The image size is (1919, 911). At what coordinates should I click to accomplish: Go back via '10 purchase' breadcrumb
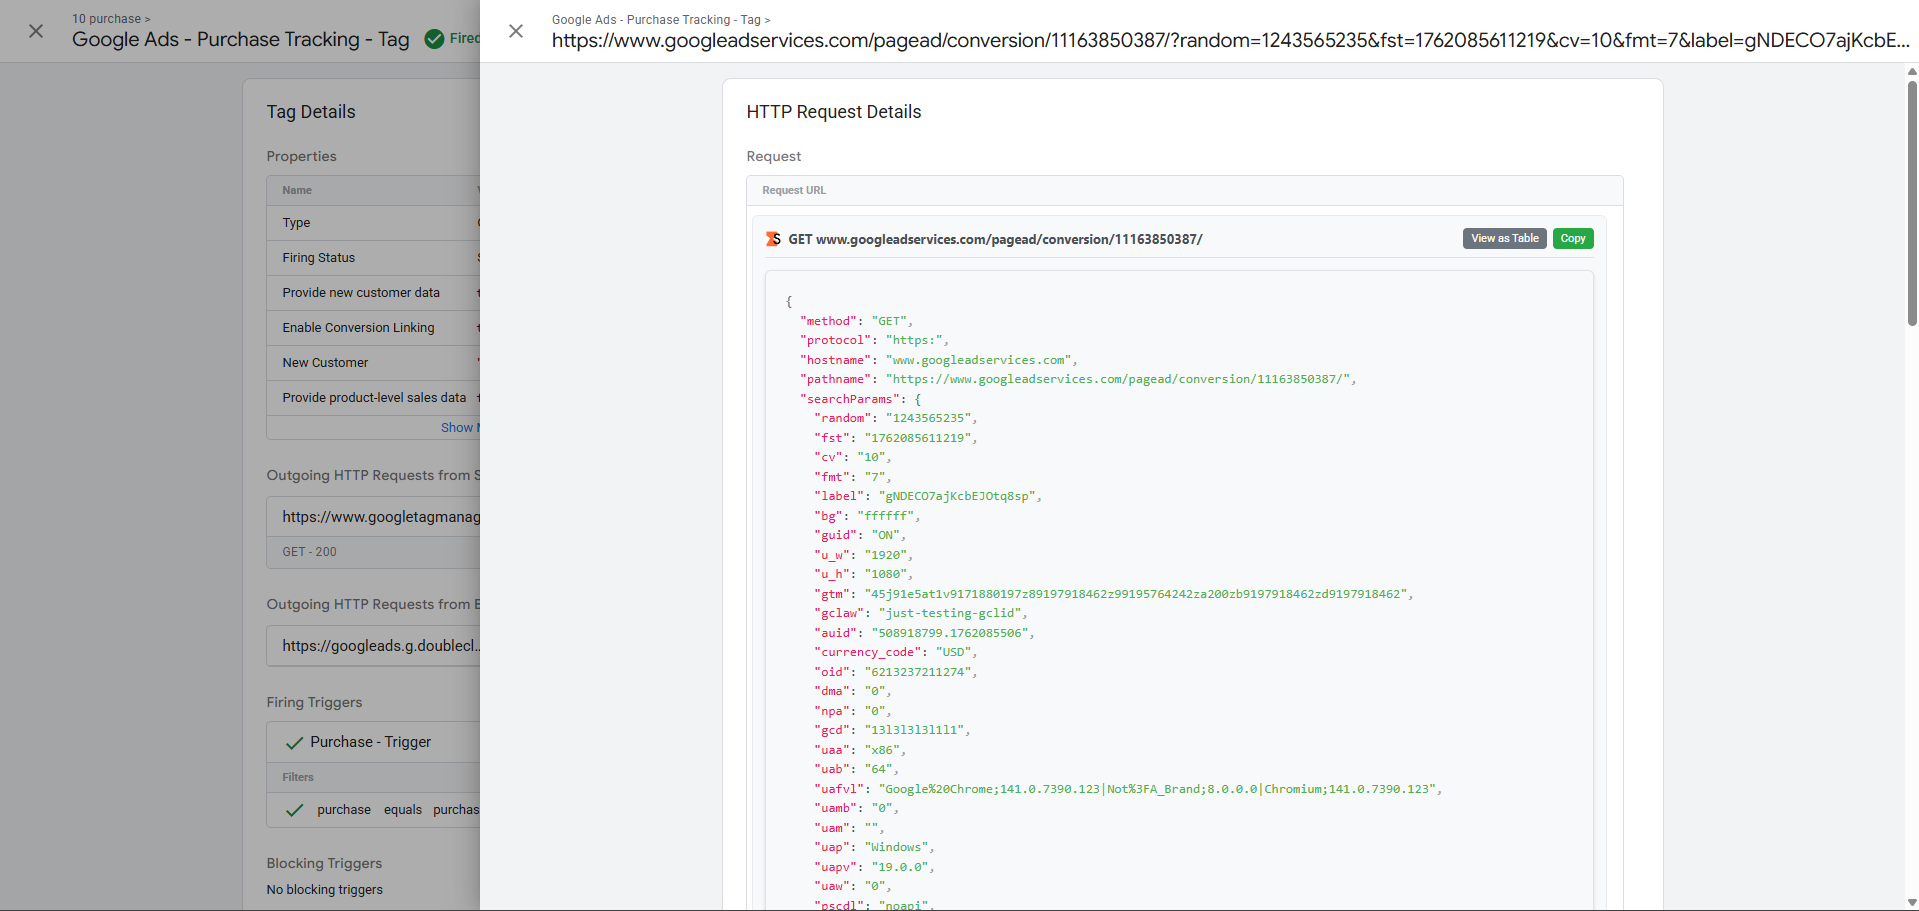point(106,19)
